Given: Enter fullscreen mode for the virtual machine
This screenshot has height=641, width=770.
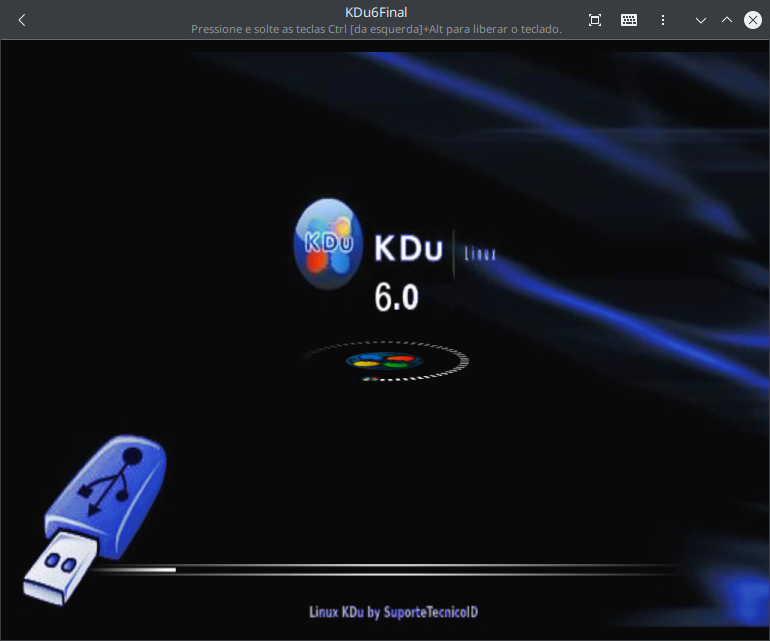Looking at the screenshot, I should [x=595, y=20].
